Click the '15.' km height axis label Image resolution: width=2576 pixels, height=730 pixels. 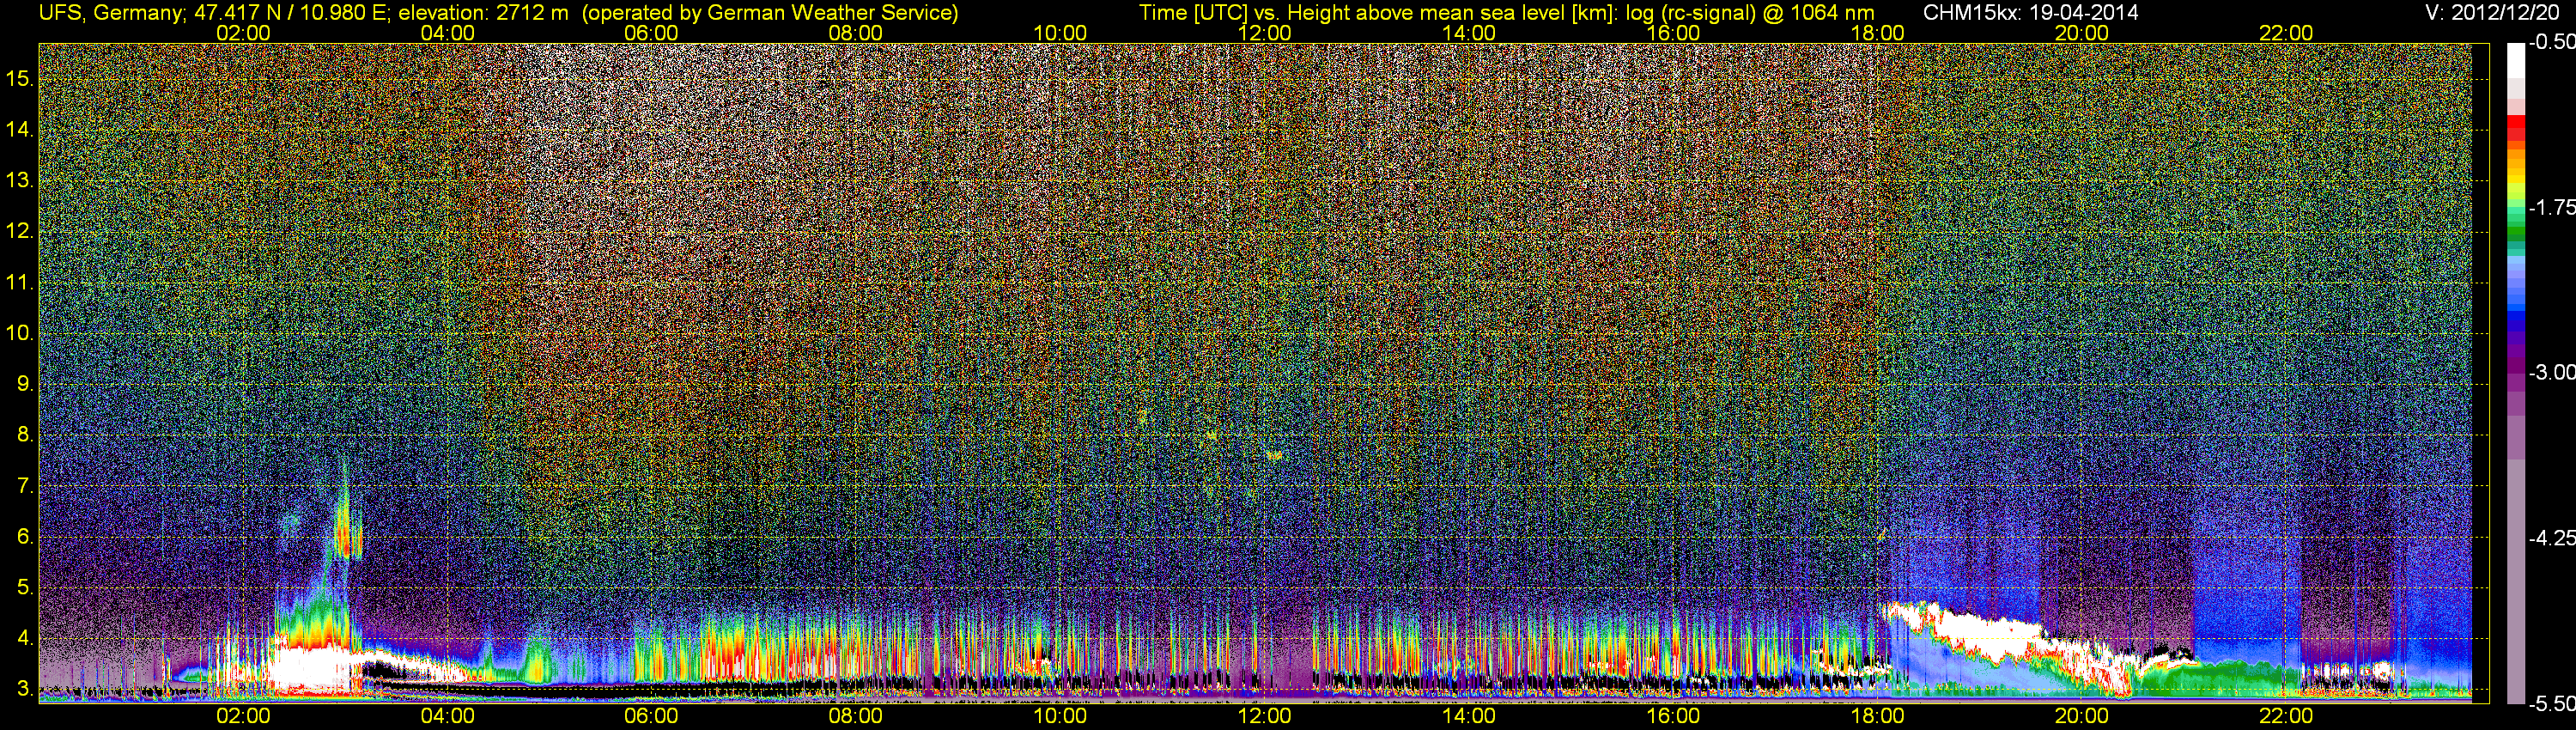20,79
